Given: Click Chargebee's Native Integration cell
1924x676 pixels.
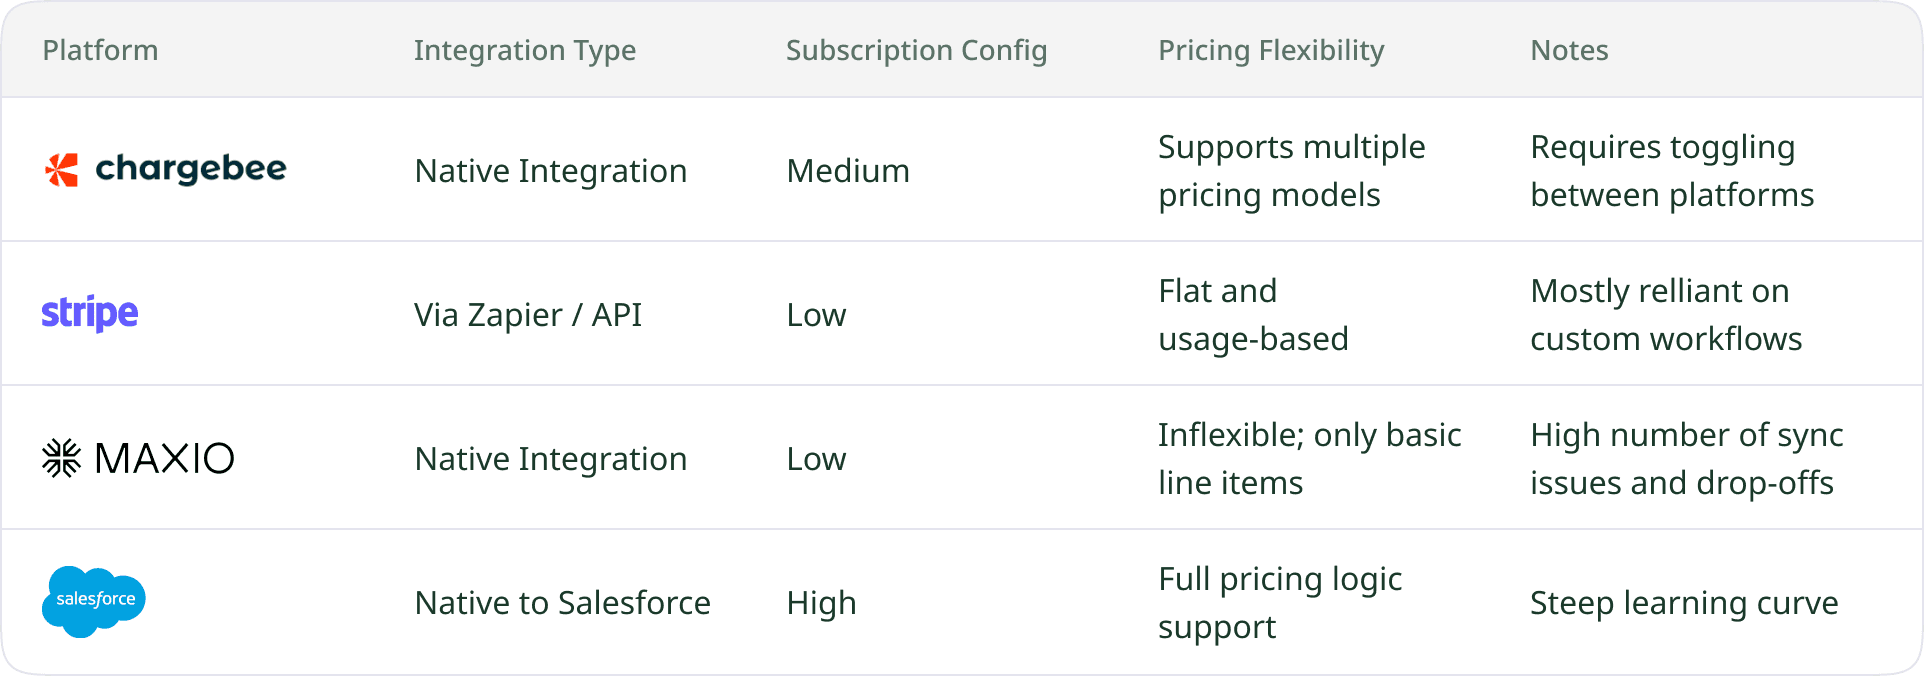Looking at the screenshot, I should [551, 171].
